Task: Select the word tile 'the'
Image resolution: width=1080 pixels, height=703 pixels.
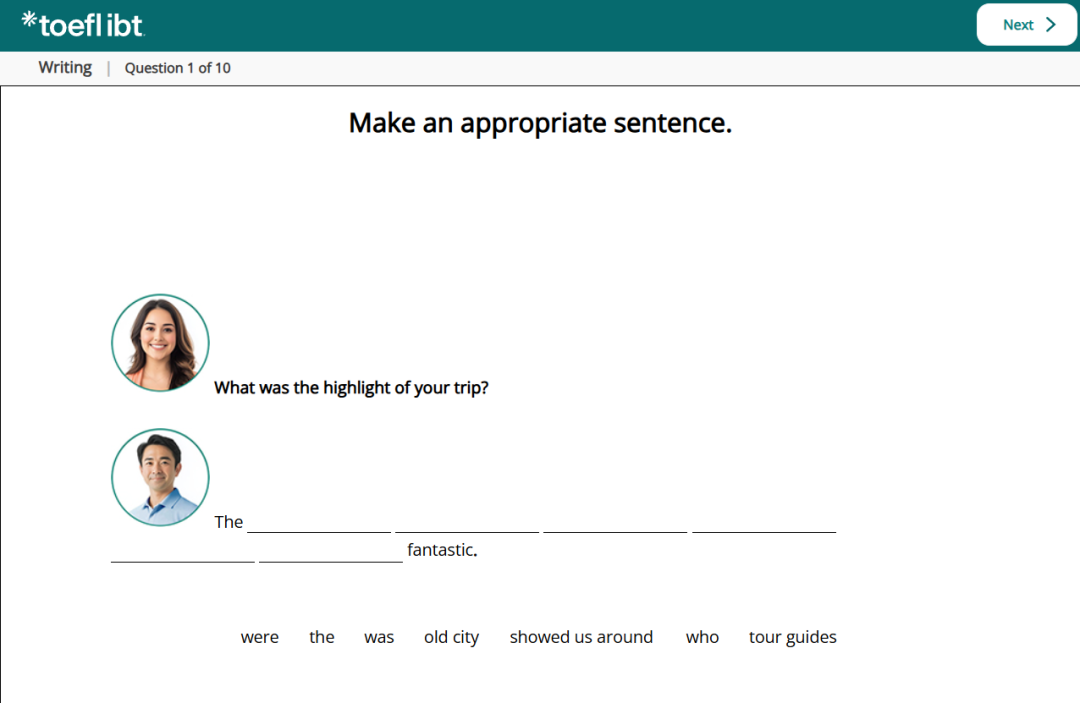Action: (321, 637)
